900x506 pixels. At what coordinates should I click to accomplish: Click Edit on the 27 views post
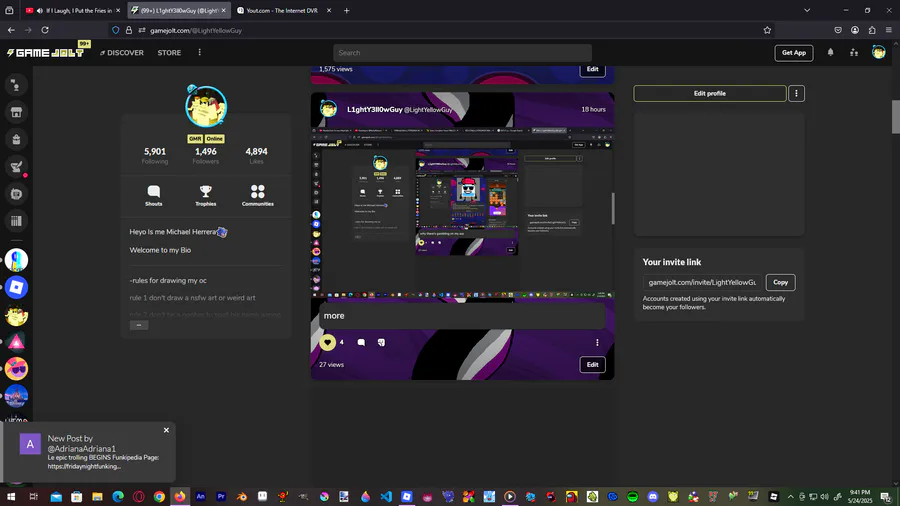click(x=592, y=365)
